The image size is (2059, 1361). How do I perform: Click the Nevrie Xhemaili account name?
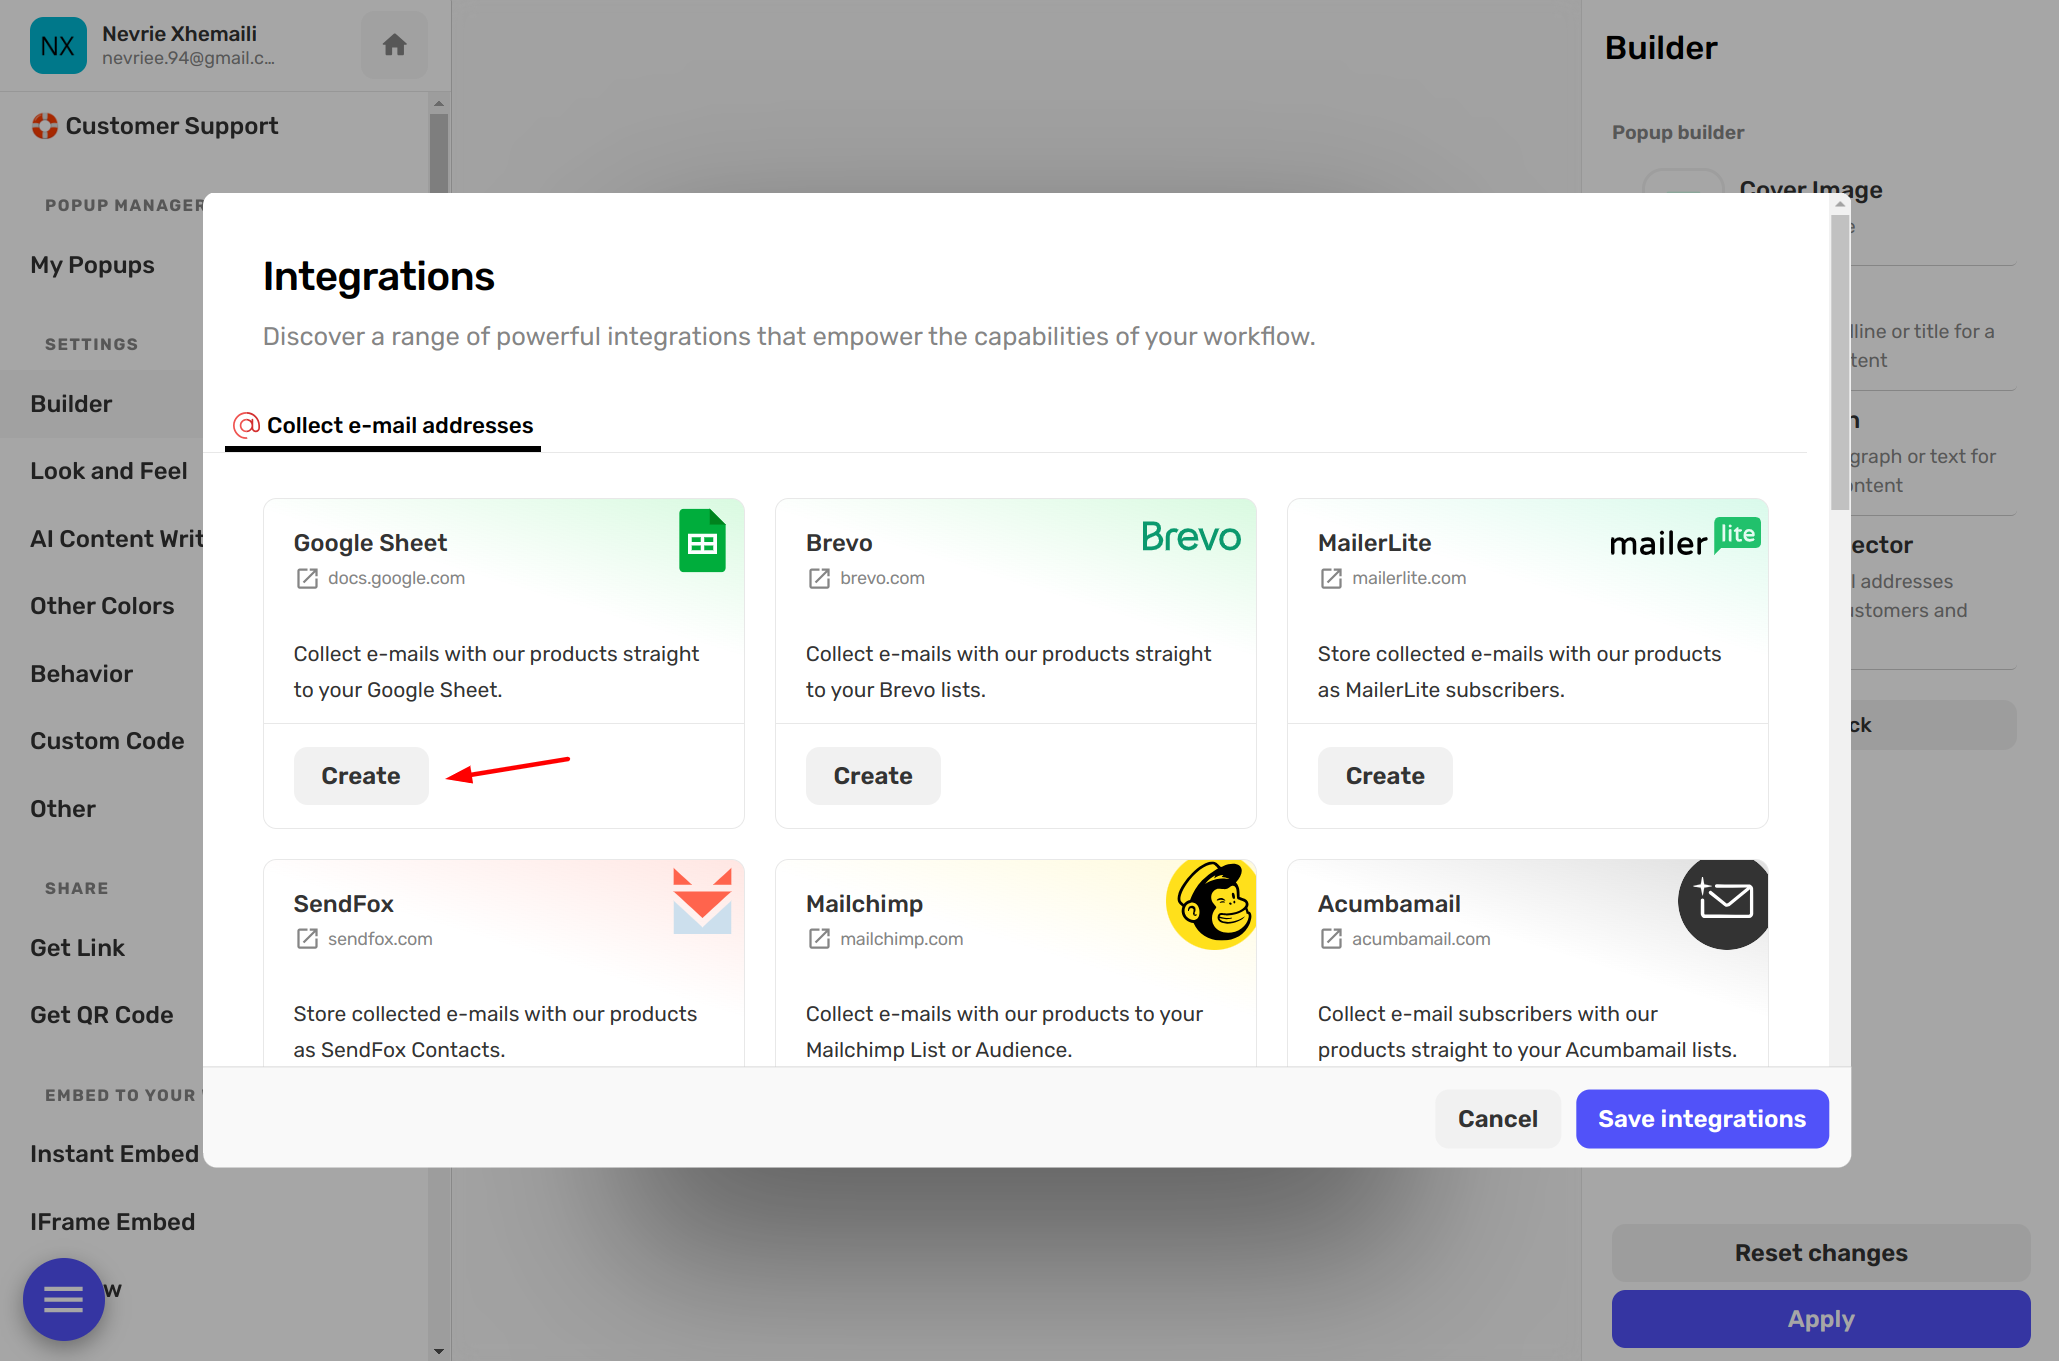pos(179,34)
